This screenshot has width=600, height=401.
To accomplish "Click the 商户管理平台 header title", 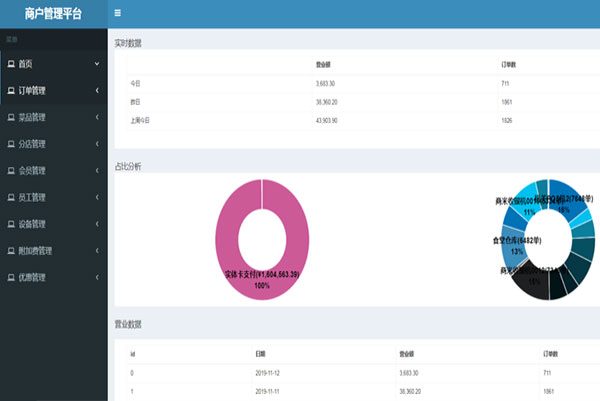I will [53, 14].
